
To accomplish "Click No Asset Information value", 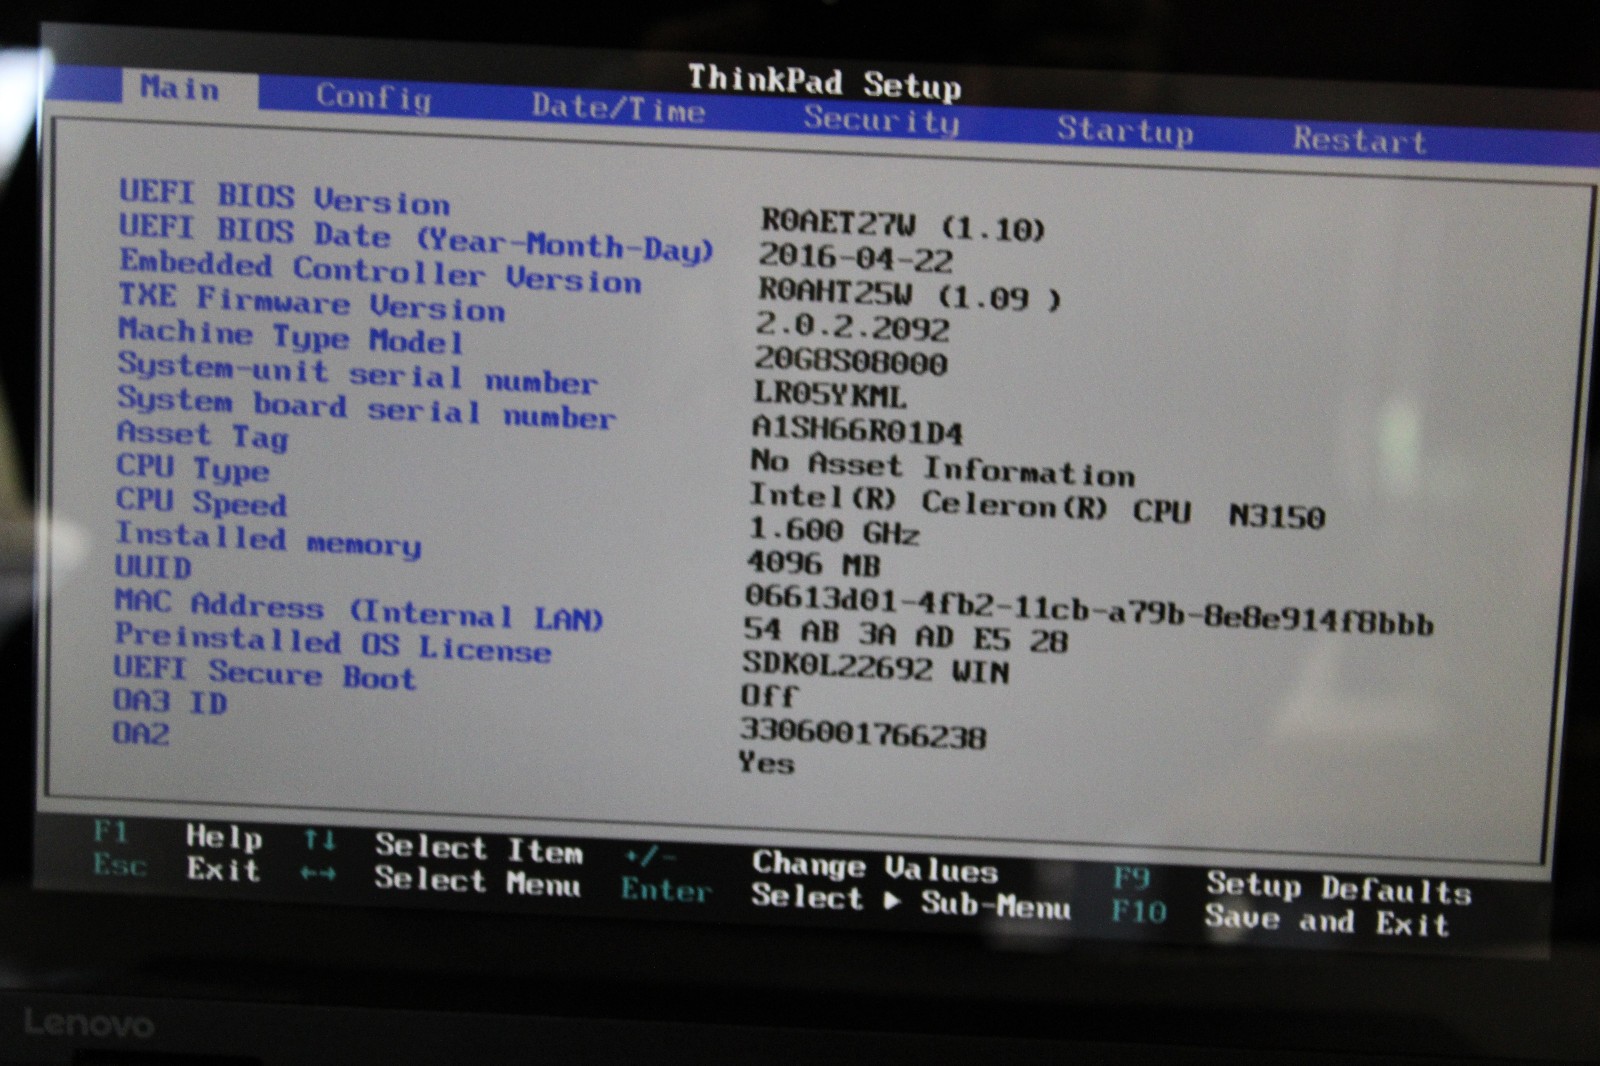I will click(x=943, y=467).
